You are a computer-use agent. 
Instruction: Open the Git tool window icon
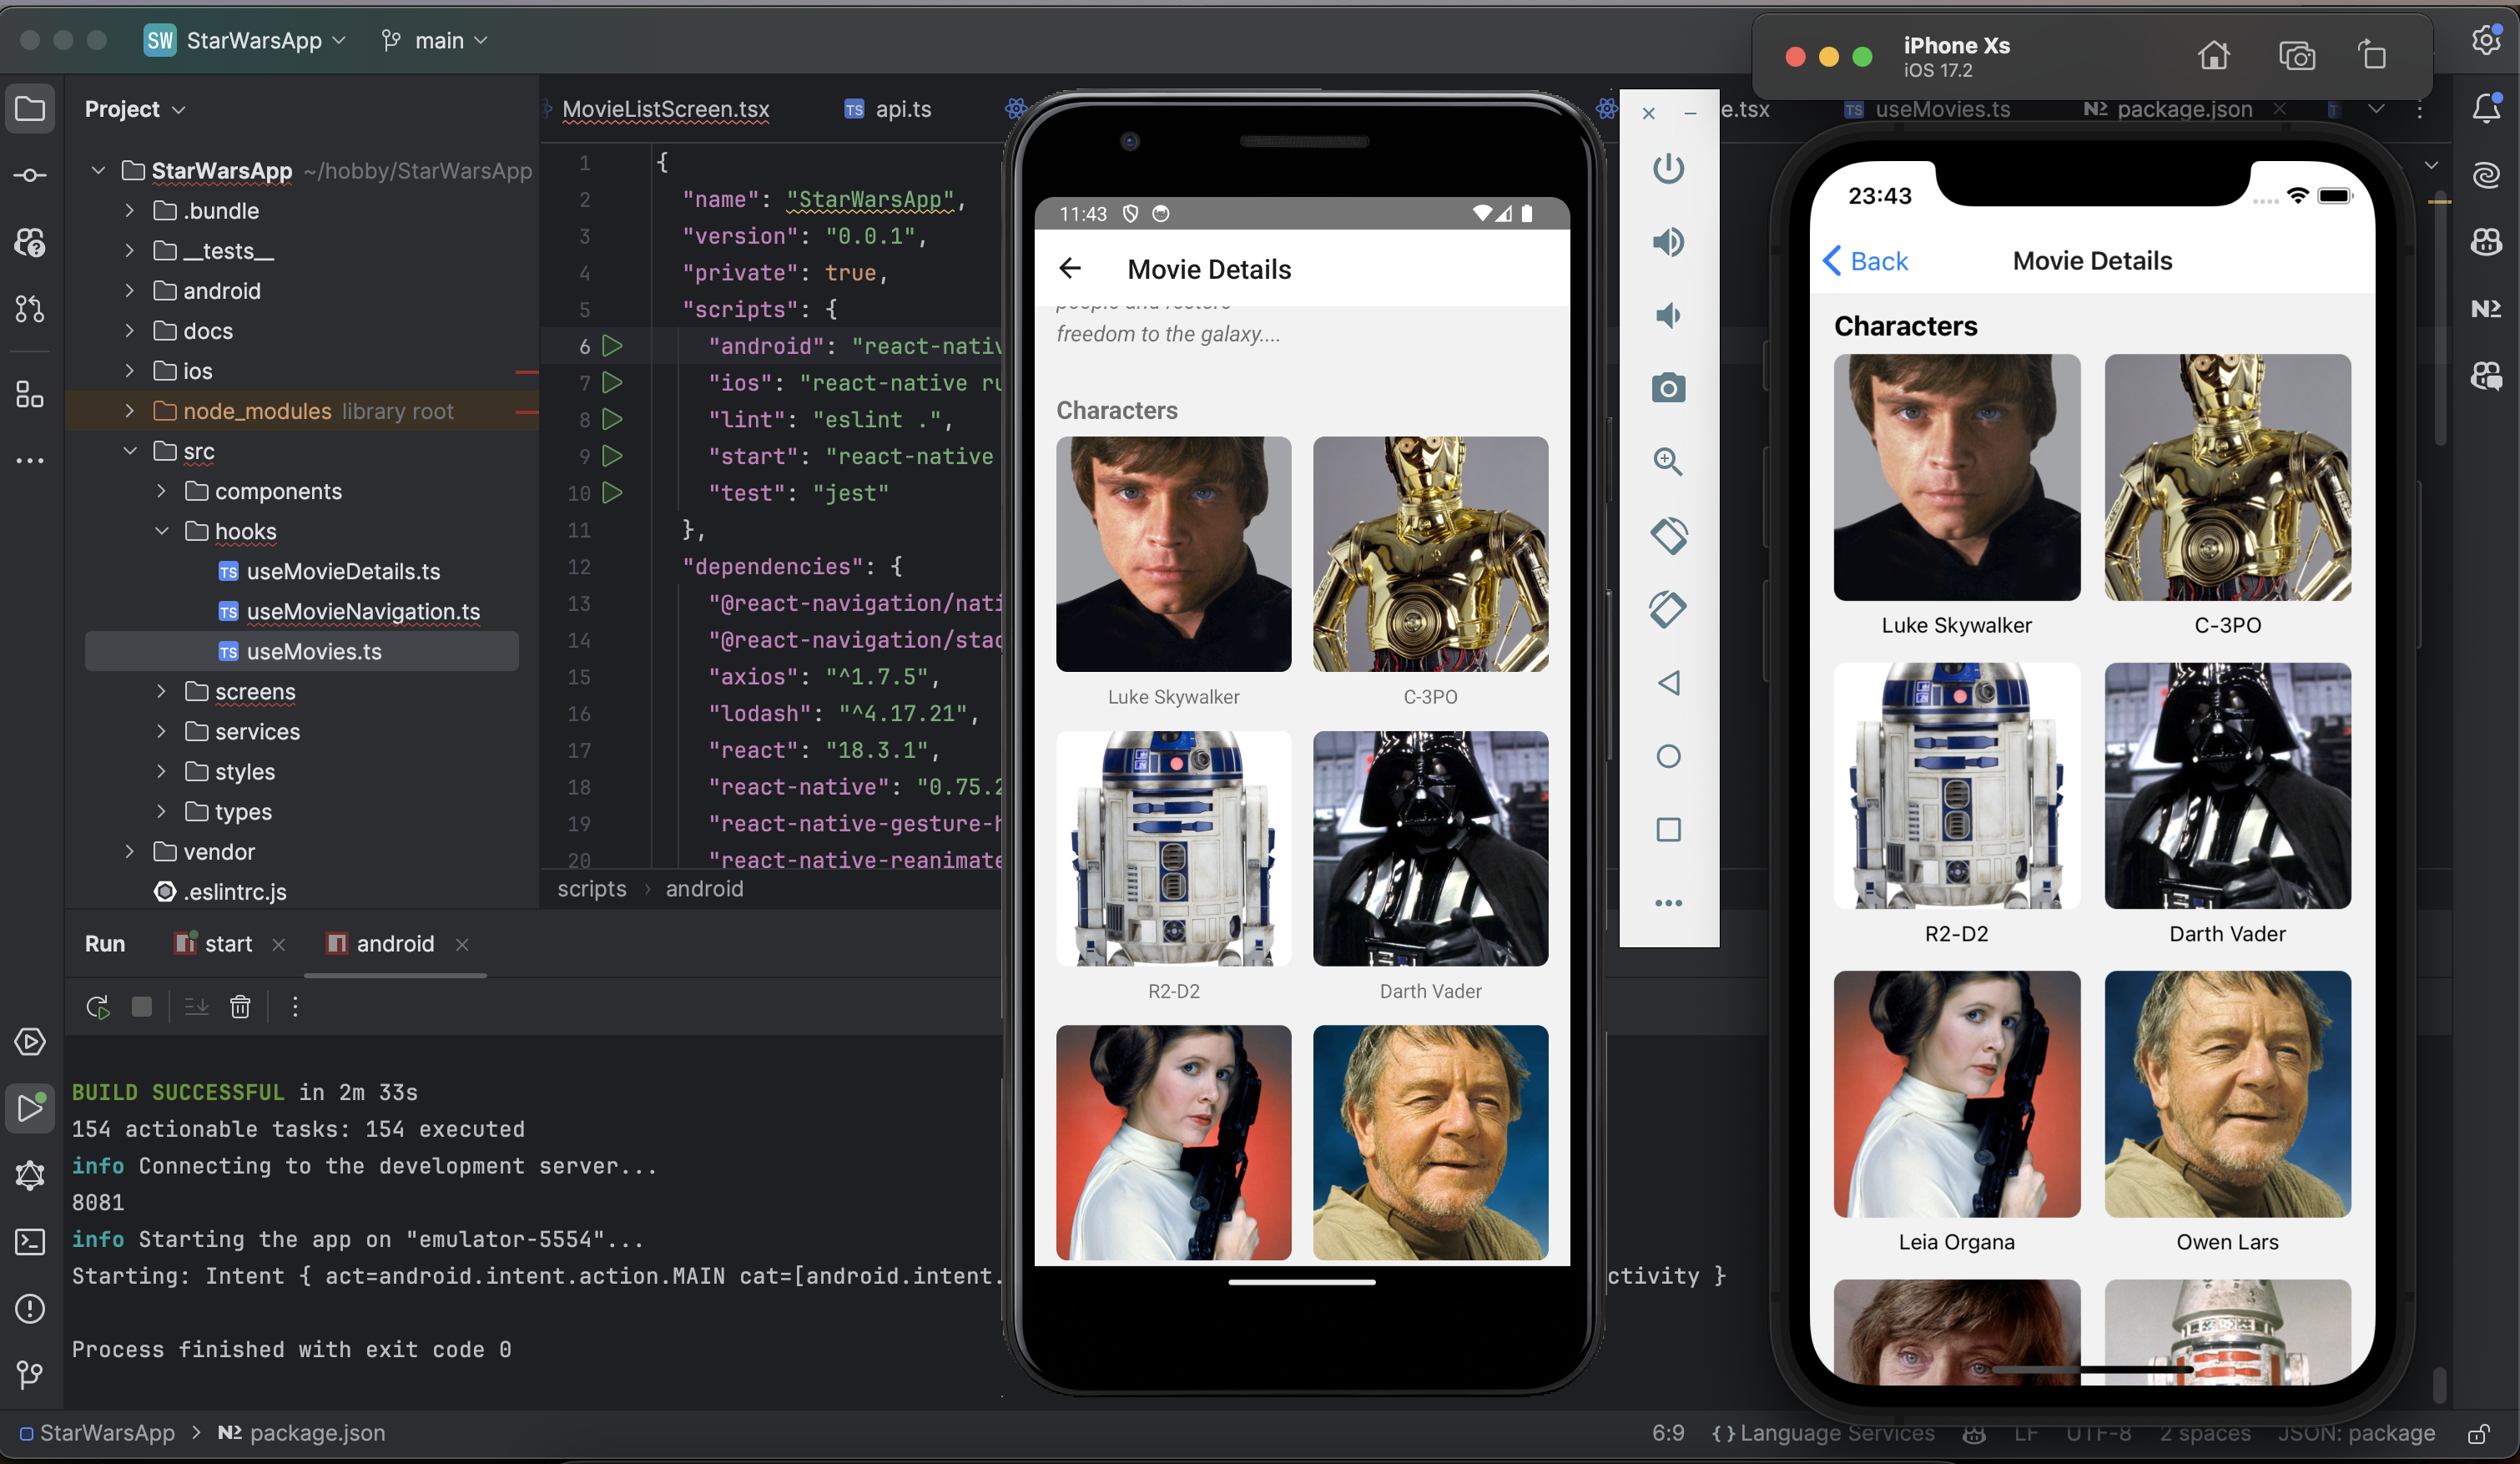(30, 1375)
